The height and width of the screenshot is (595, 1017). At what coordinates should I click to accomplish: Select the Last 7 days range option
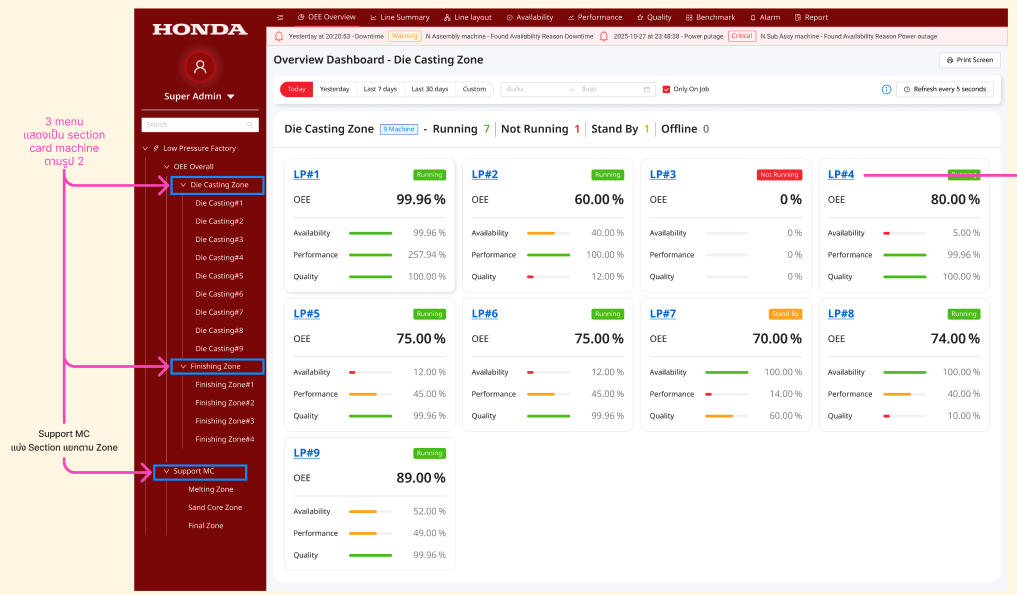(380, 89)
